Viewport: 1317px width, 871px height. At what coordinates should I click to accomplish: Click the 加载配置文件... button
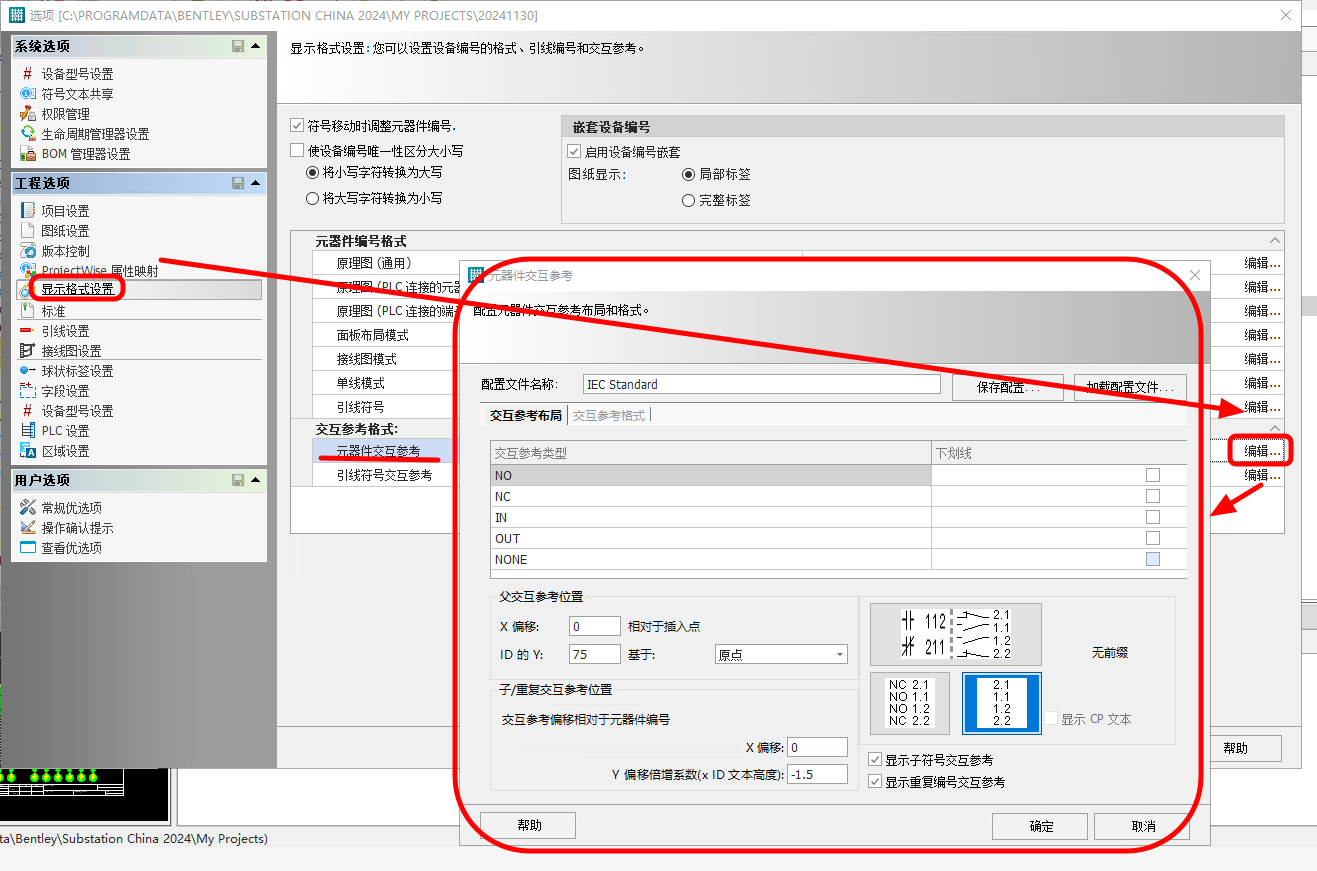tap(1131, 388)
